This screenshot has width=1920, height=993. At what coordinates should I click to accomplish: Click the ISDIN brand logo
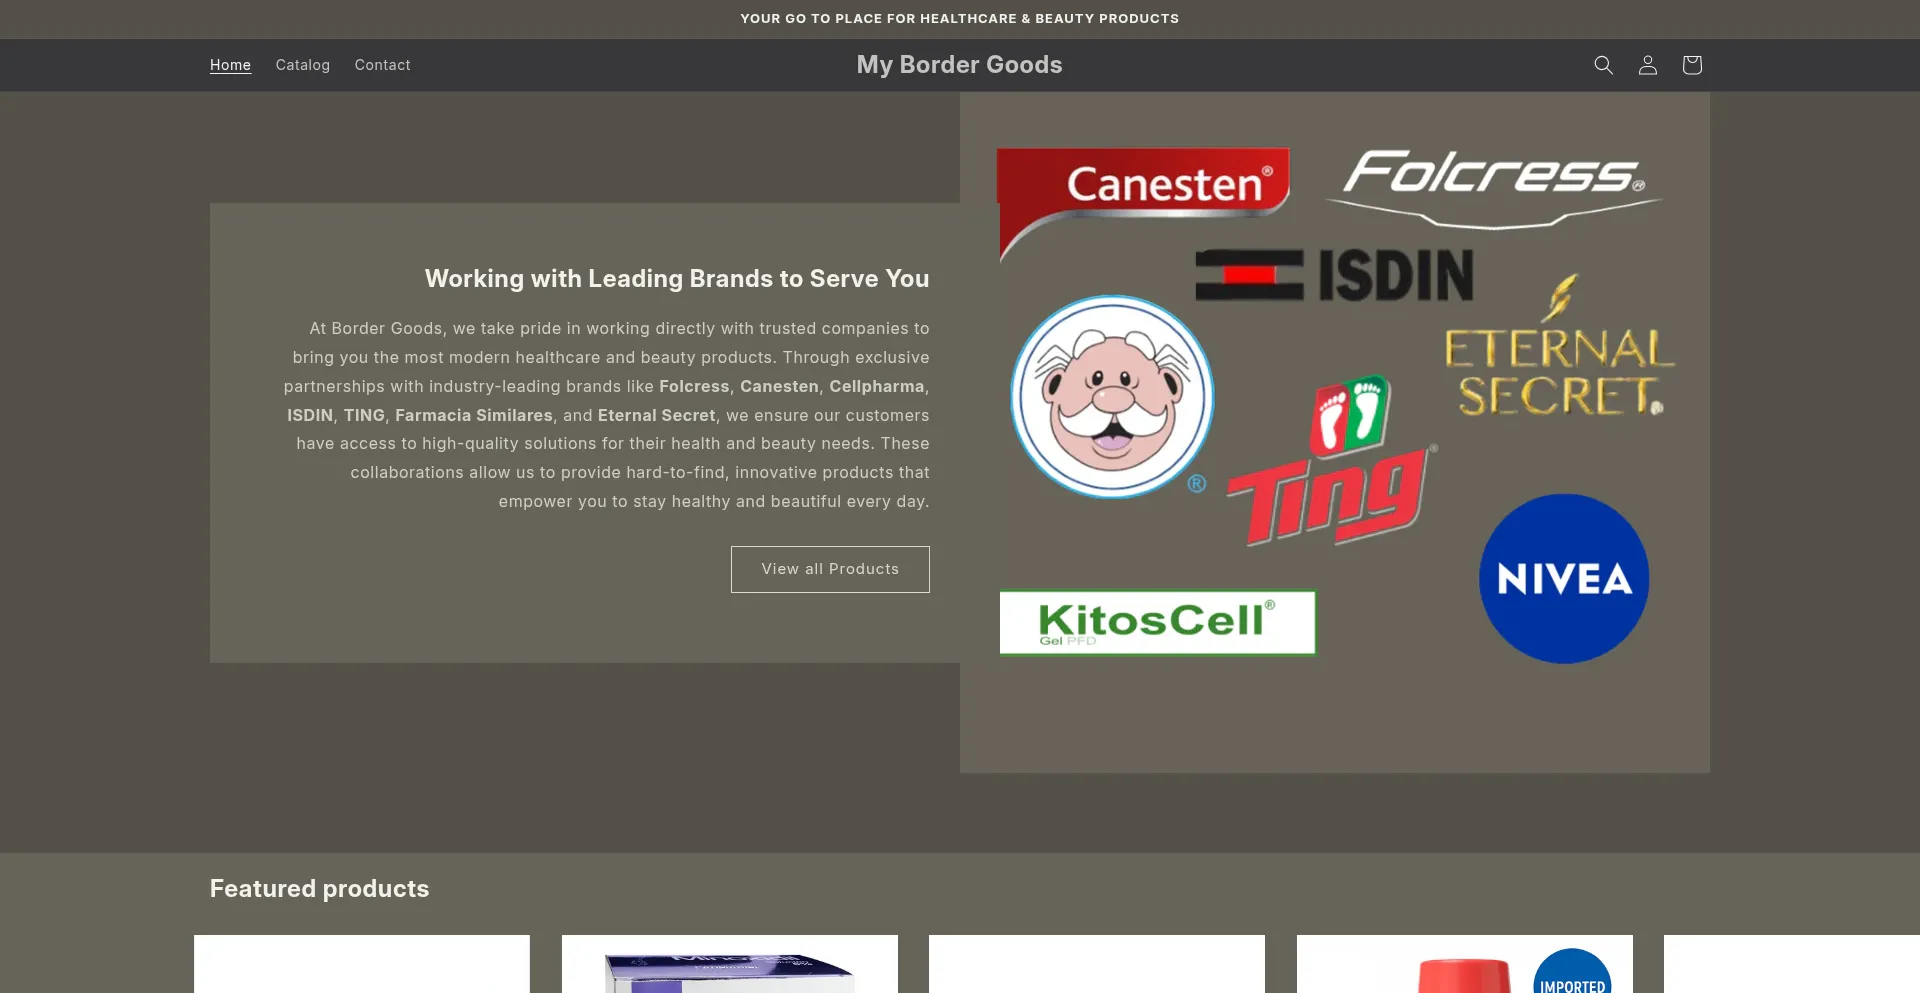click(1334, 275)
